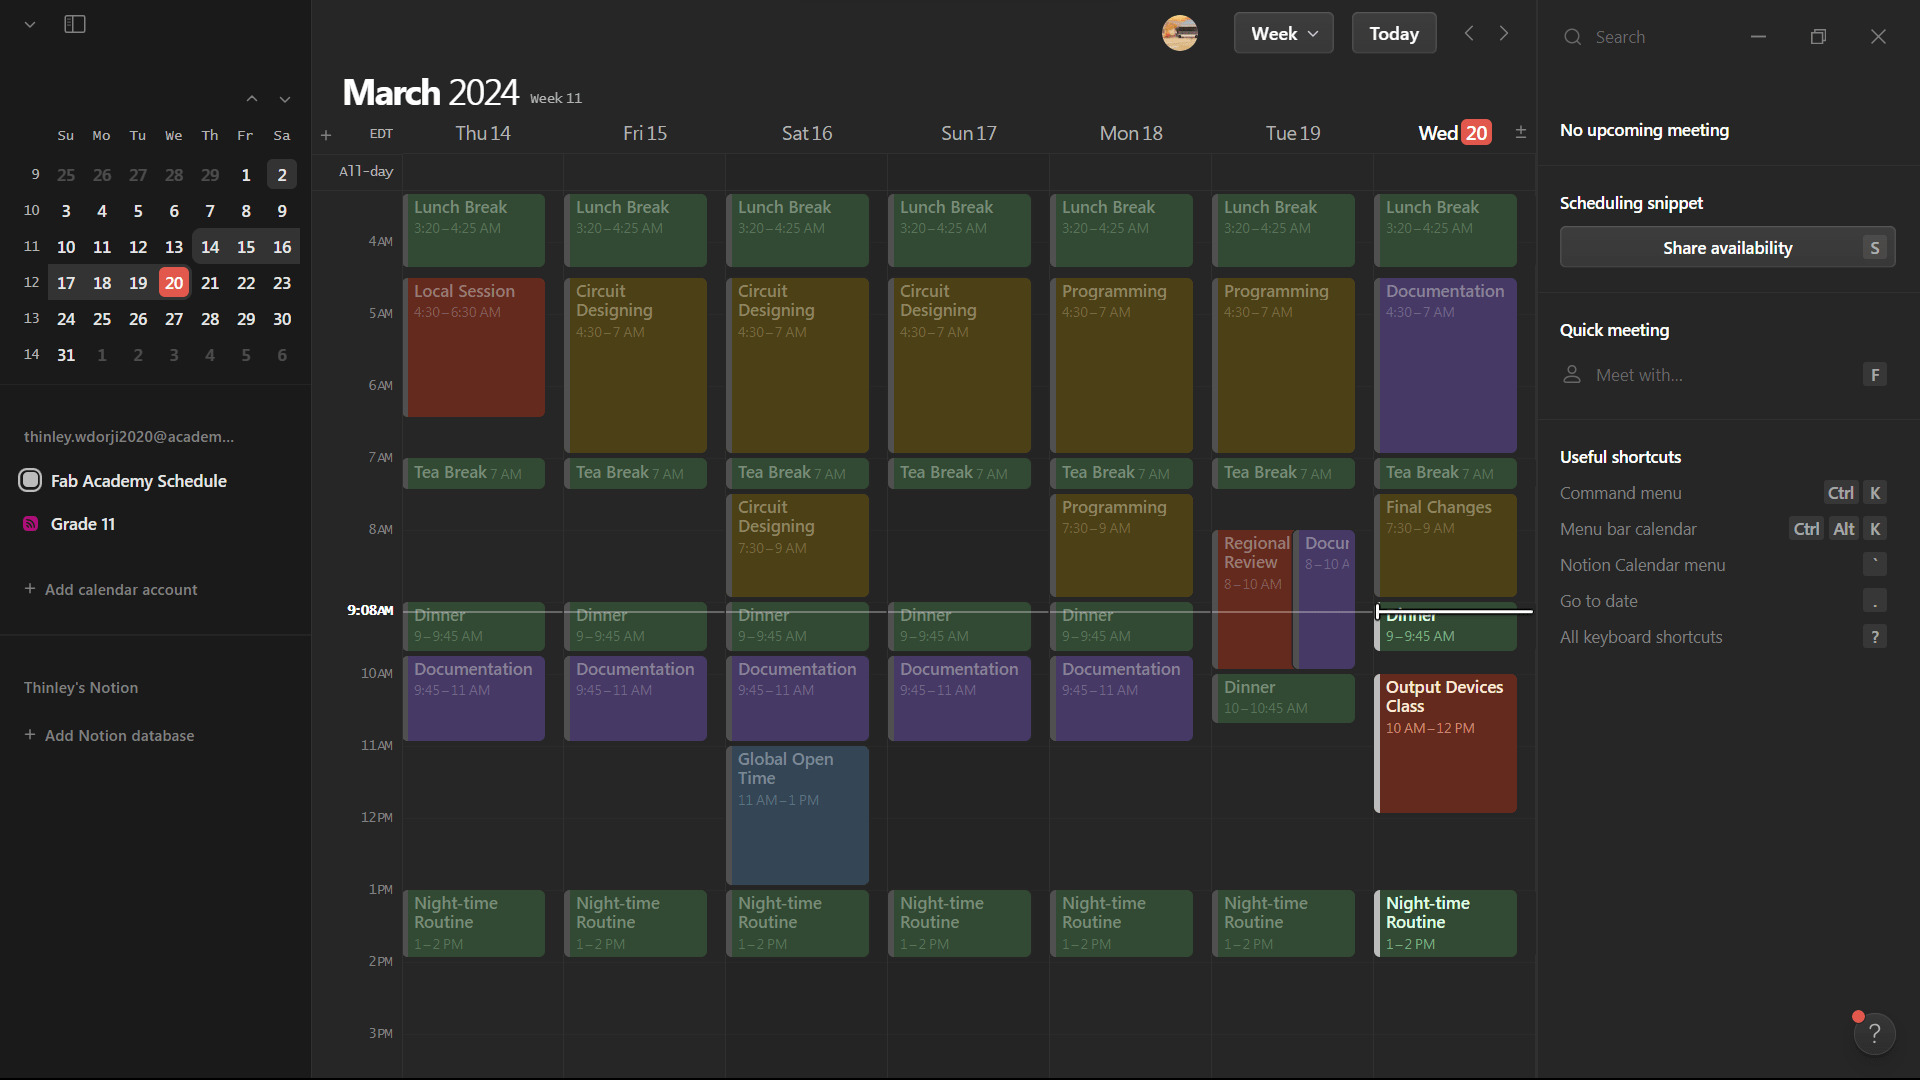
Task: Click thinley.wdorji2020 account label
Action: pyautogui.click(x=129, y=437)
